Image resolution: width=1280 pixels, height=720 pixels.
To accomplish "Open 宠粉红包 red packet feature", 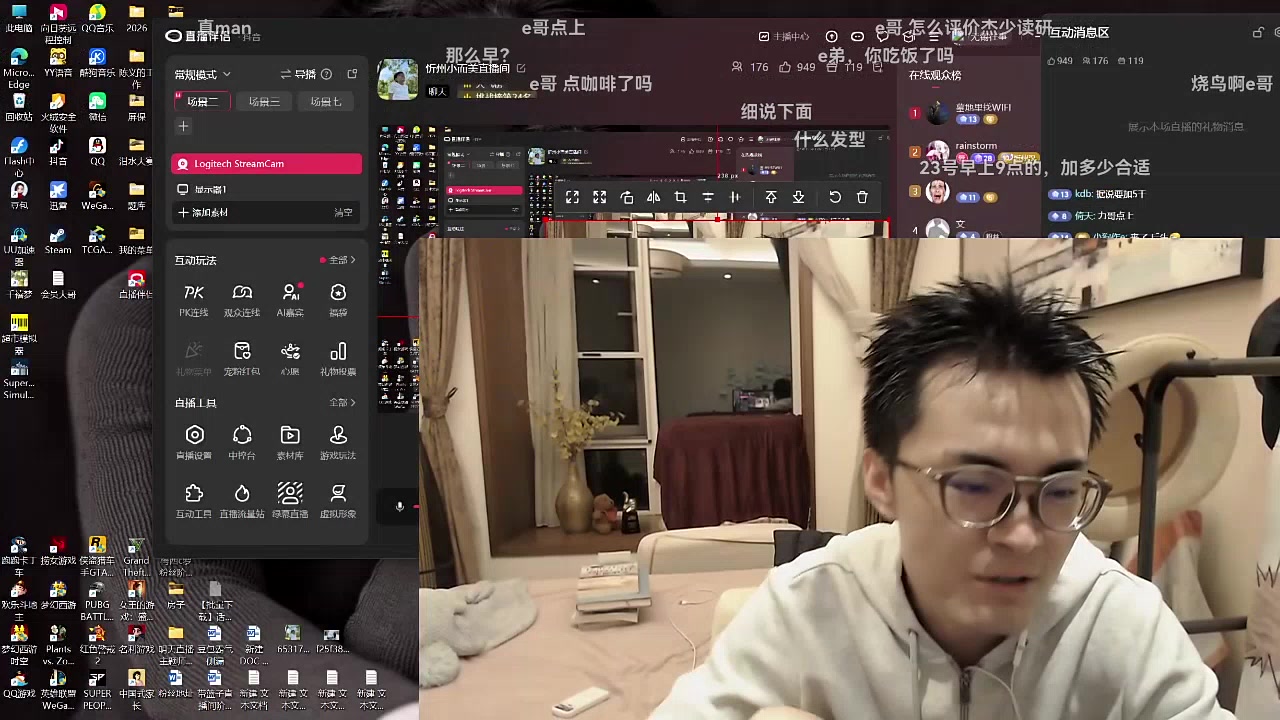I will click(x=242, y=359).
